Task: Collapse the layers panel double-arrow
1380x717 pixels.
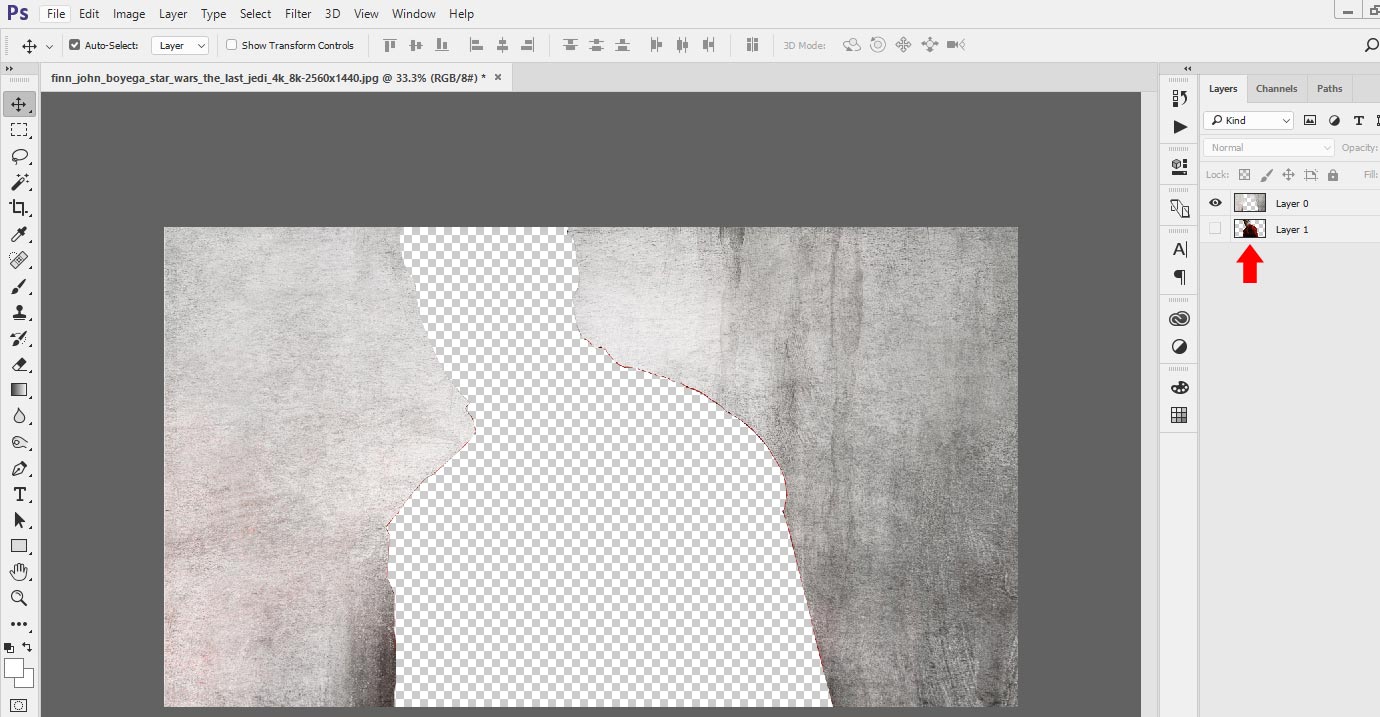Action: point(1188,69)
